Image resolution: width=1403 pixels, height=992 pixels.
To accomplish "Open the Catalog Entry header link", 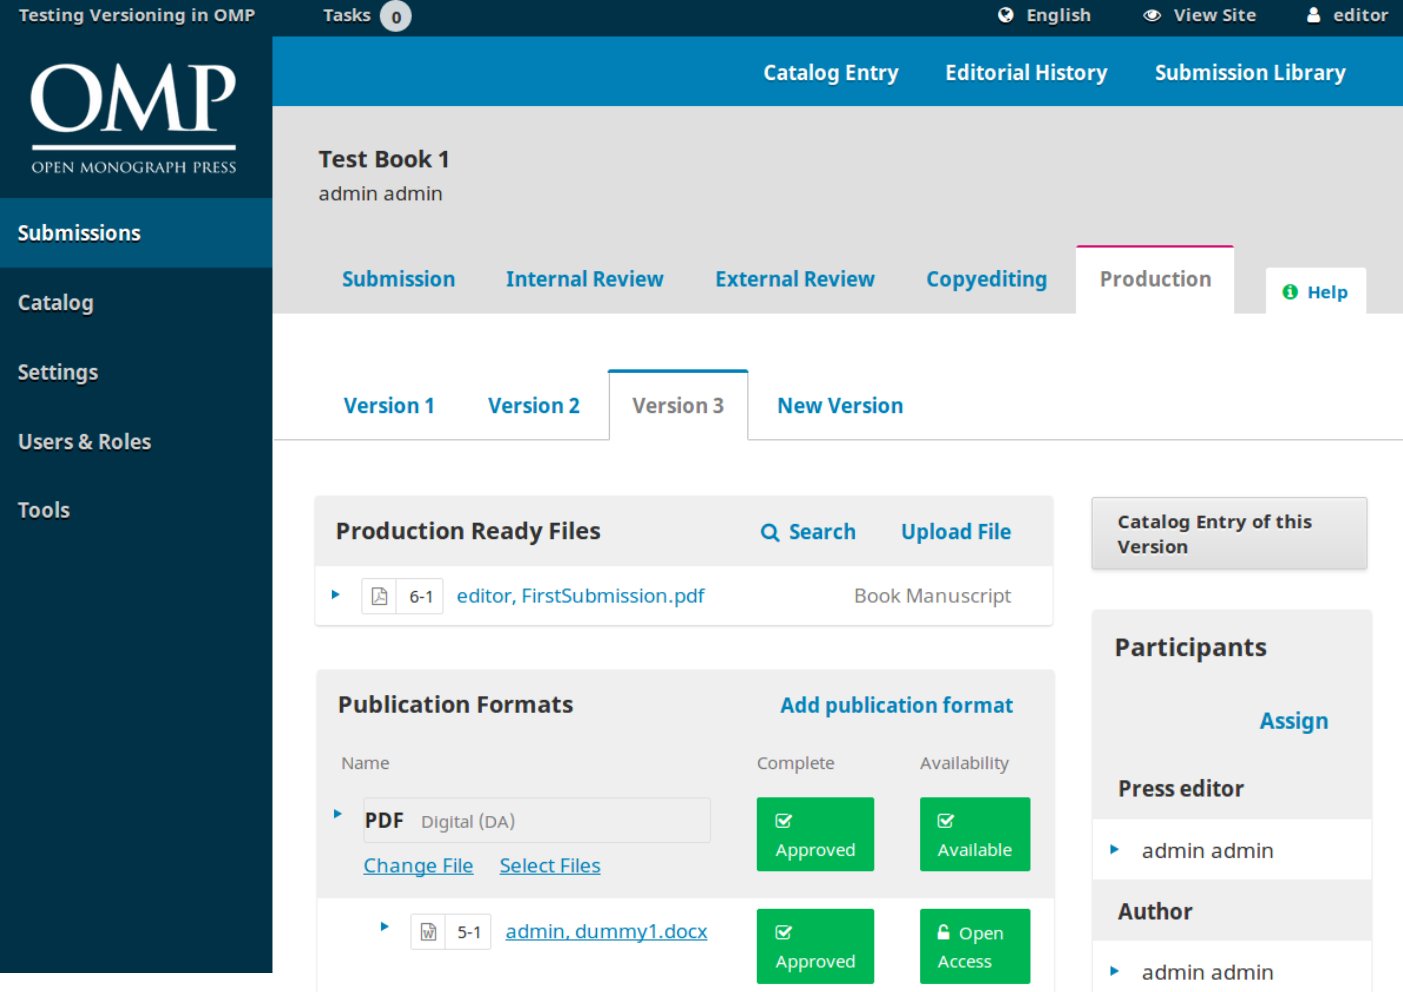I will click(x=831, y=72).
